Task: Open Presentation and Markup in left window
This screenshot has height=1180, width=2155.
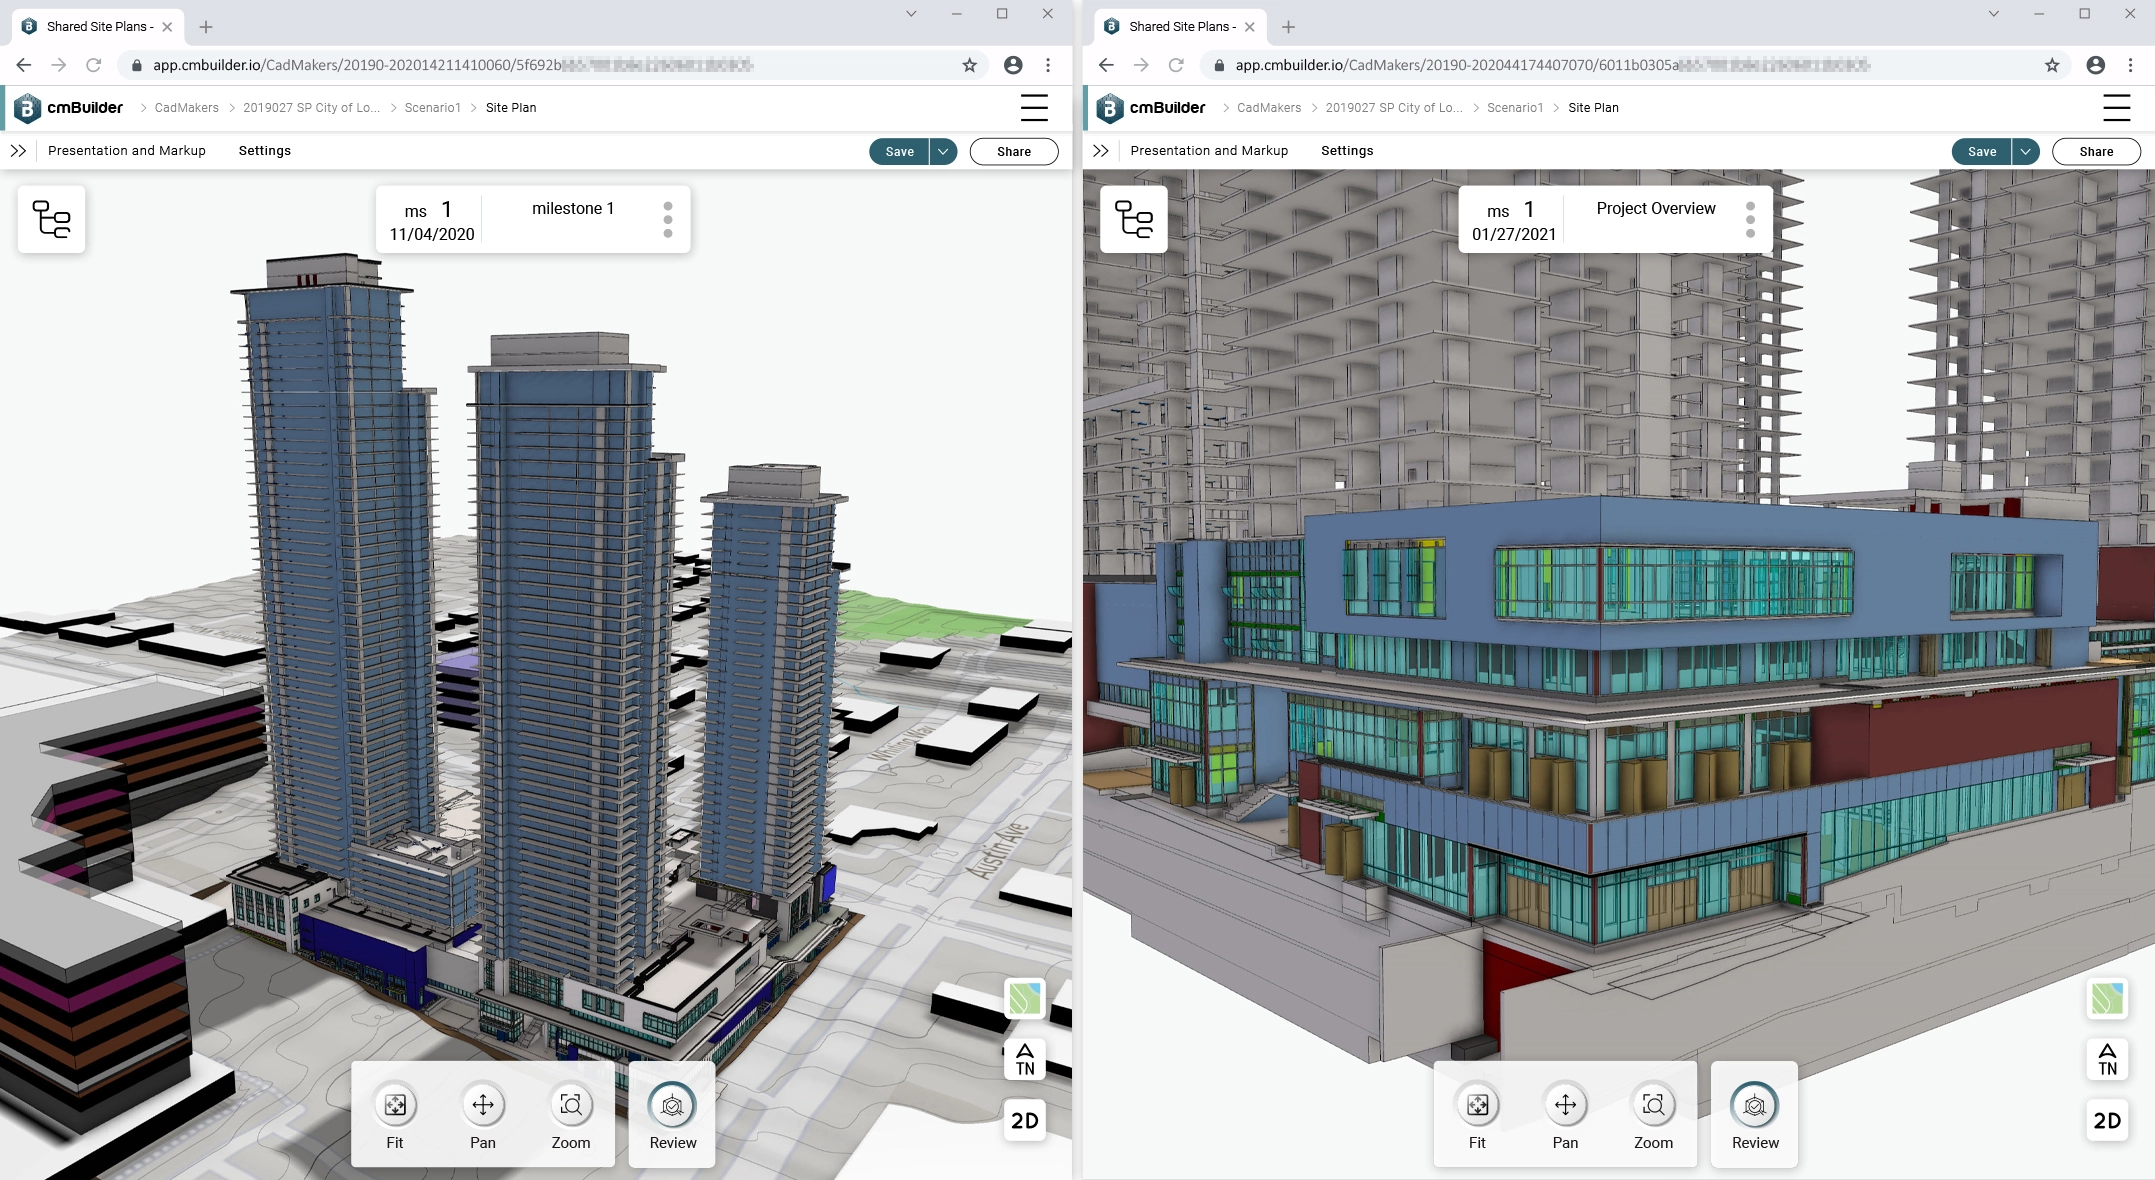Action: pyautogui.click(x=127, y=151)
